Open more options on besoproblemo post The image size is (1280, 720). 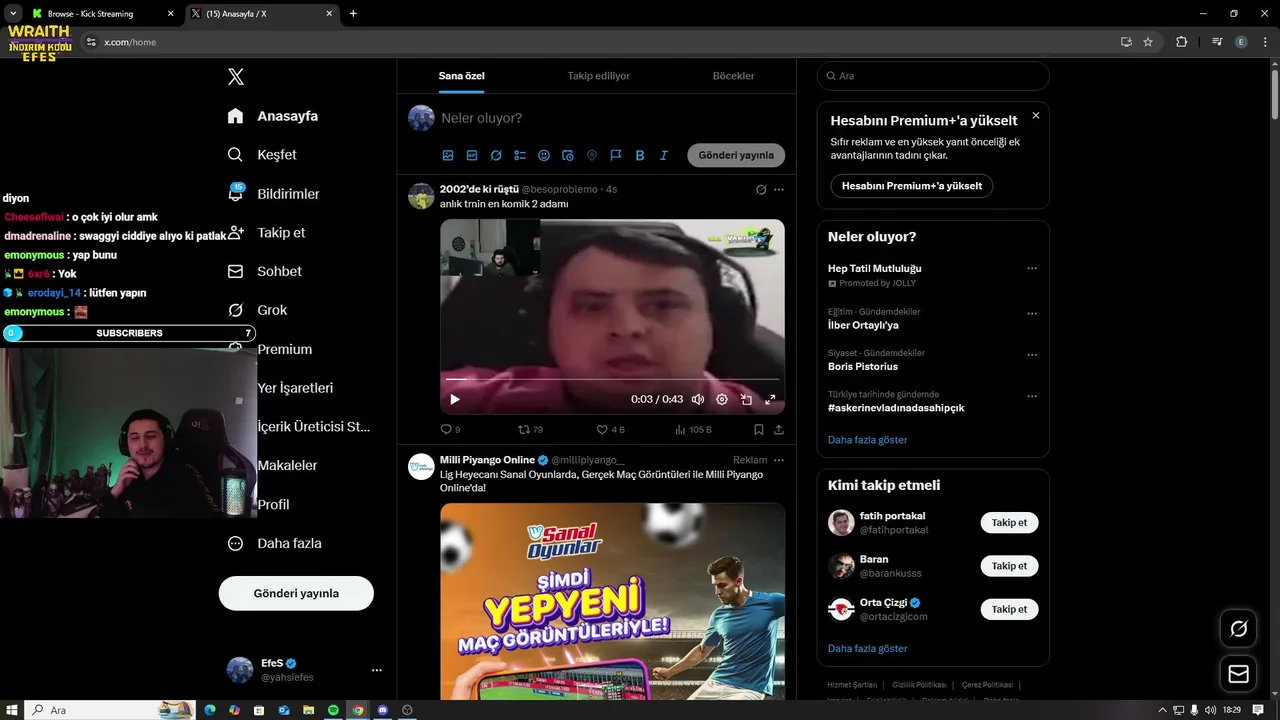[x=779, y=189]
